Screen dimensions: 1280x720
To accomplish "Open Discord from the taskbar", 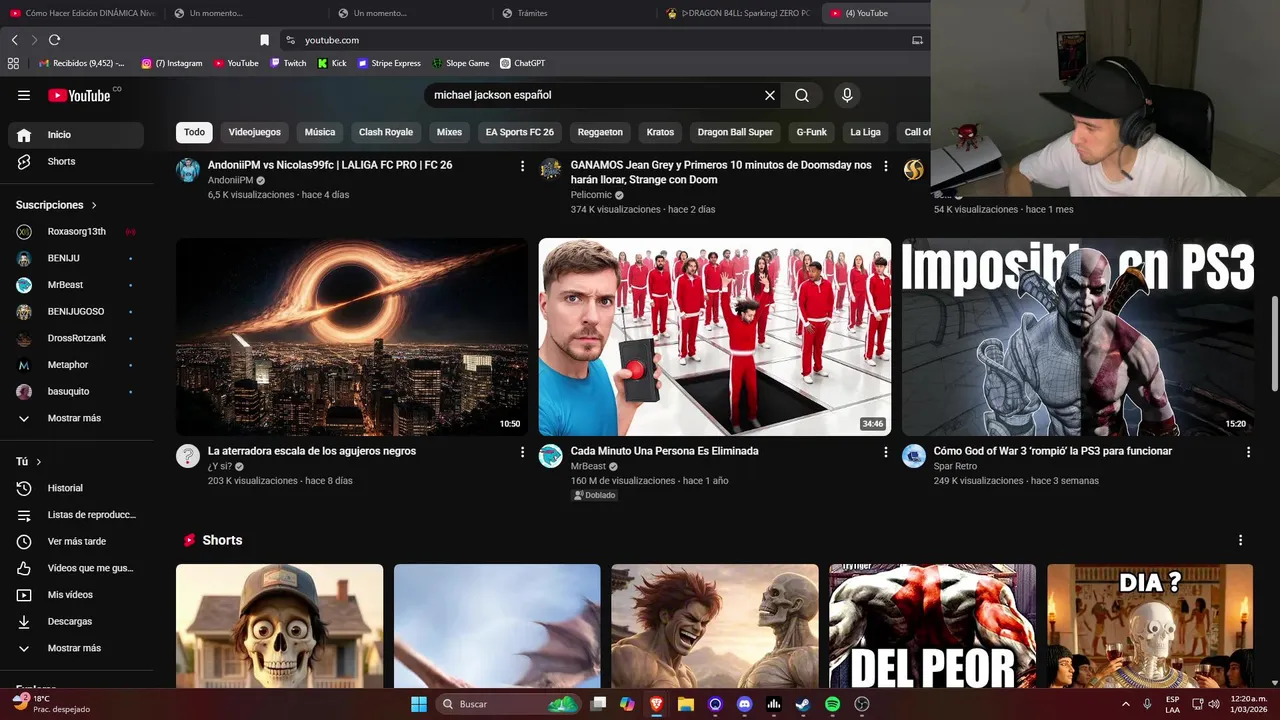I will (744, 704).
